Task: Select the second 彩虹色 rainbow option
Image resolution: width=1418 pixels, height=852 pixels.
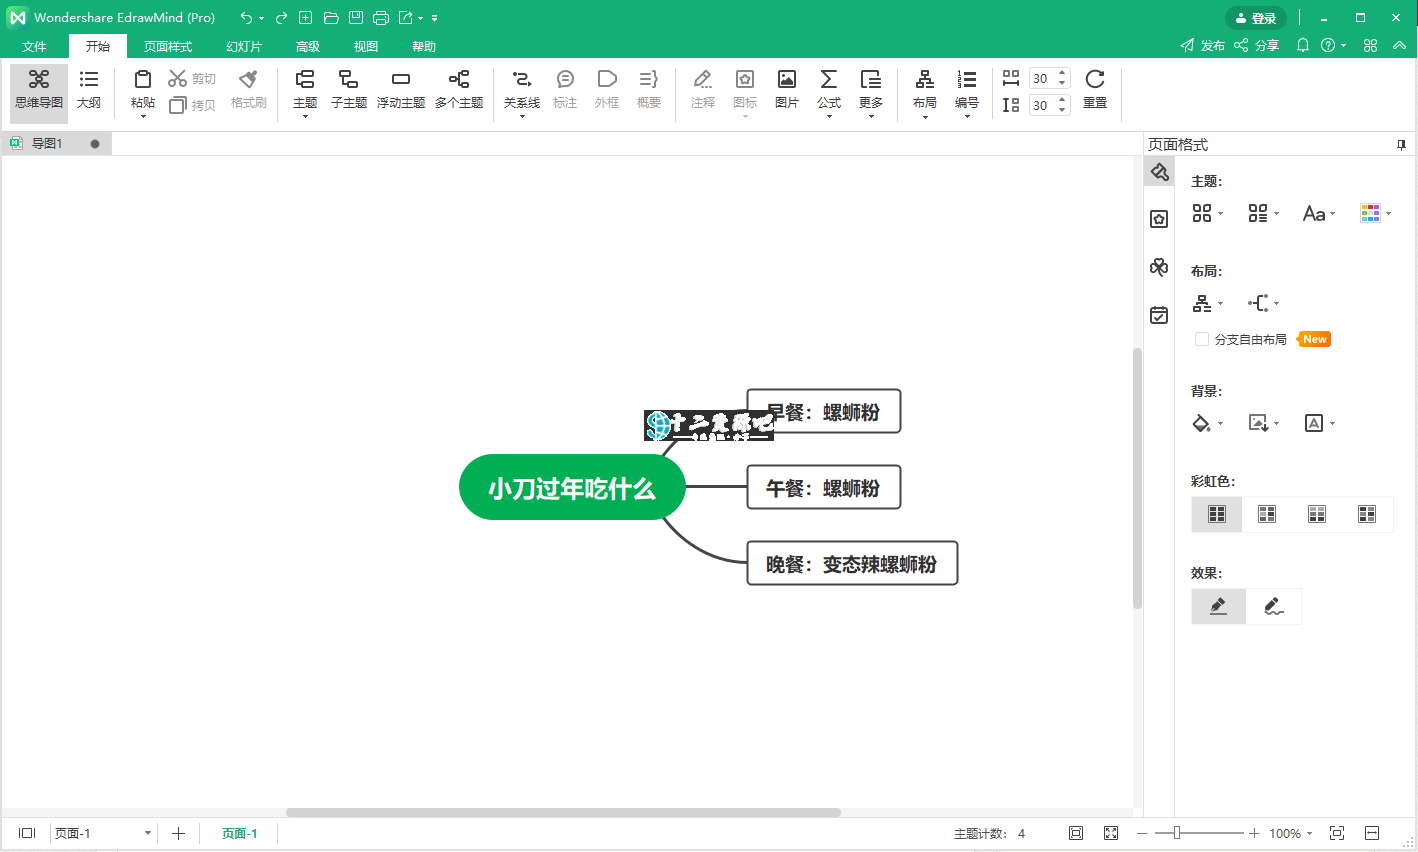Action: (x=1267, y=514)
